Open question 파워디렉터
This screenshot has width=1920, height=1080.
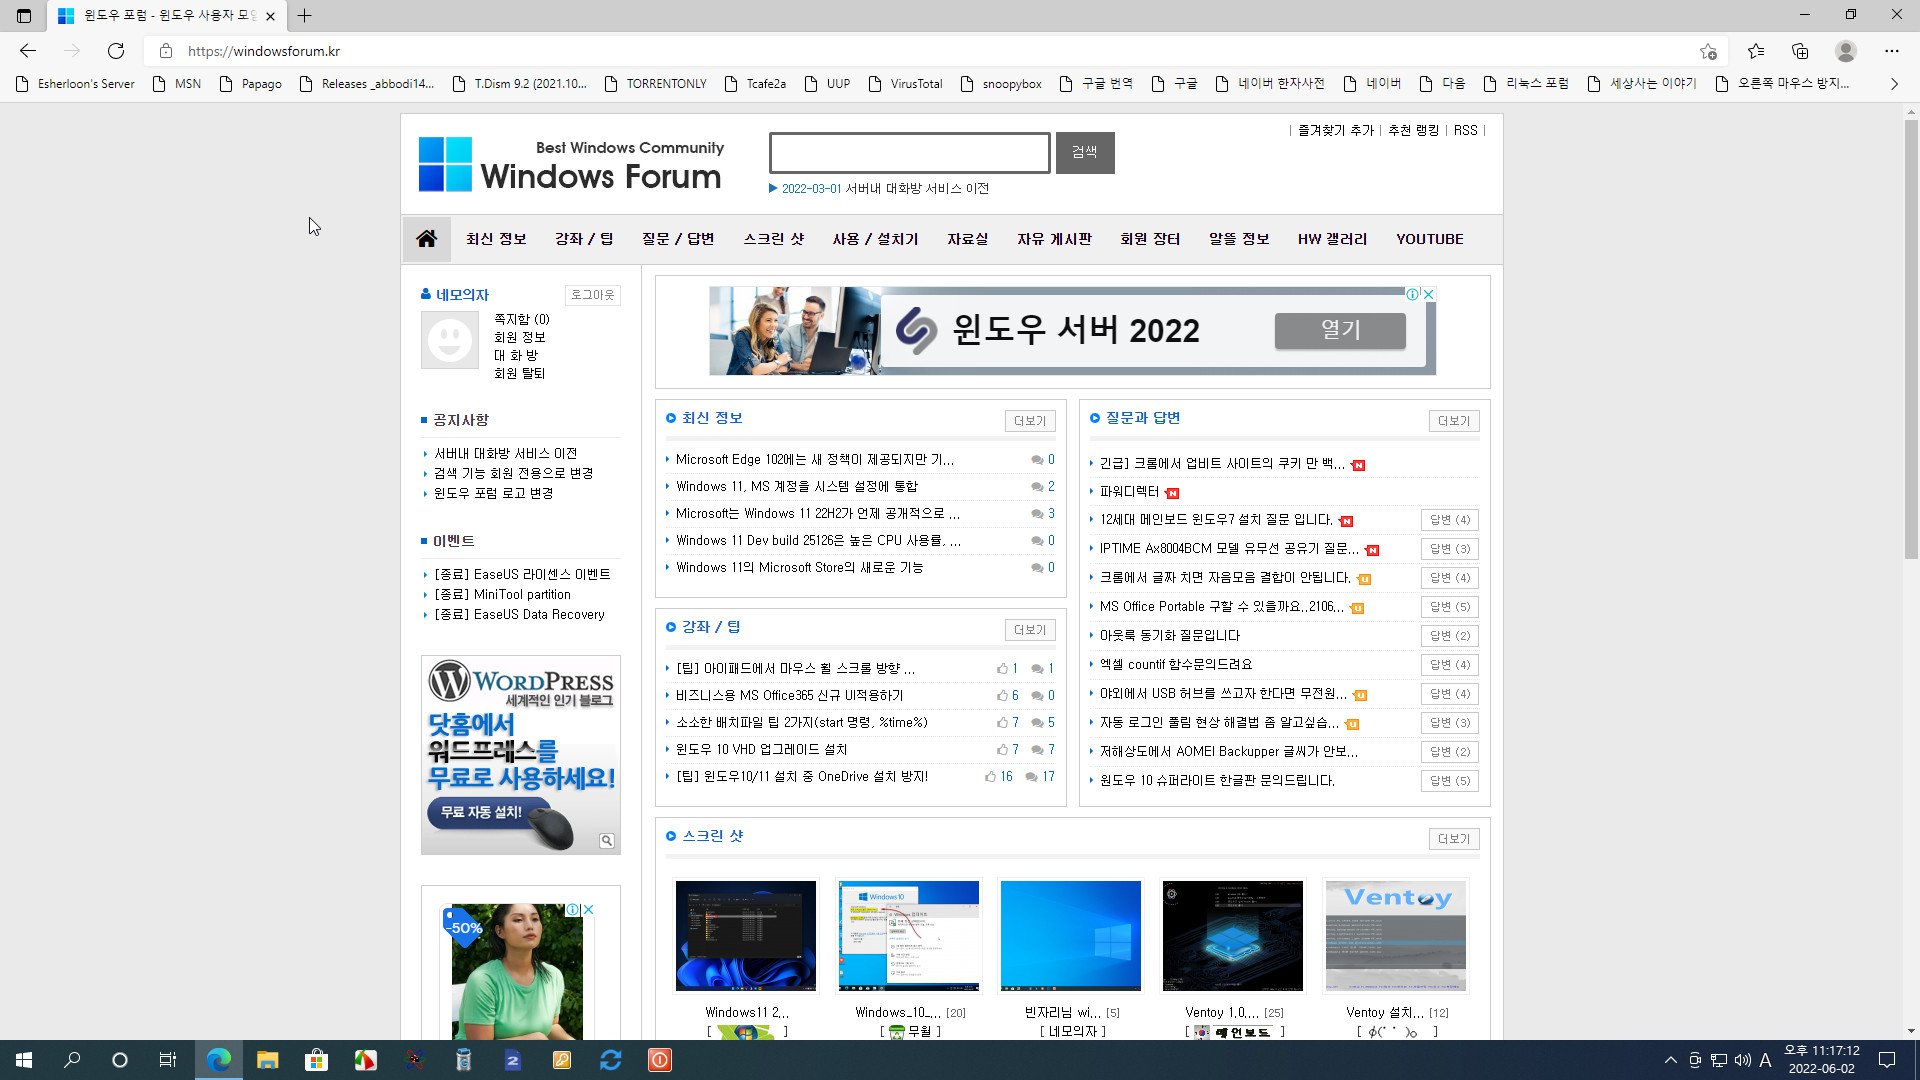pos(1129,492)
